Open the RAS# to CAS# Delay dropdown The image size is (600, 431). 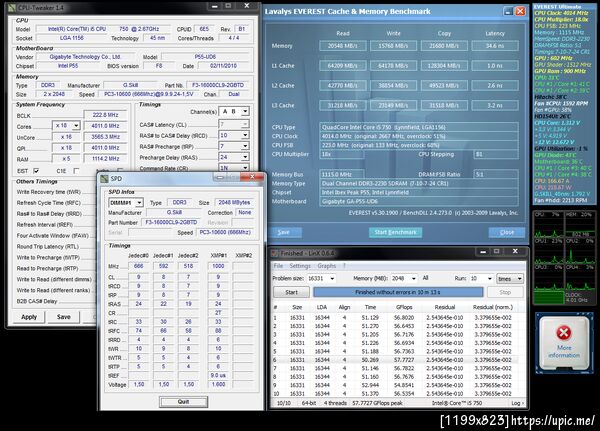[245, 135]
